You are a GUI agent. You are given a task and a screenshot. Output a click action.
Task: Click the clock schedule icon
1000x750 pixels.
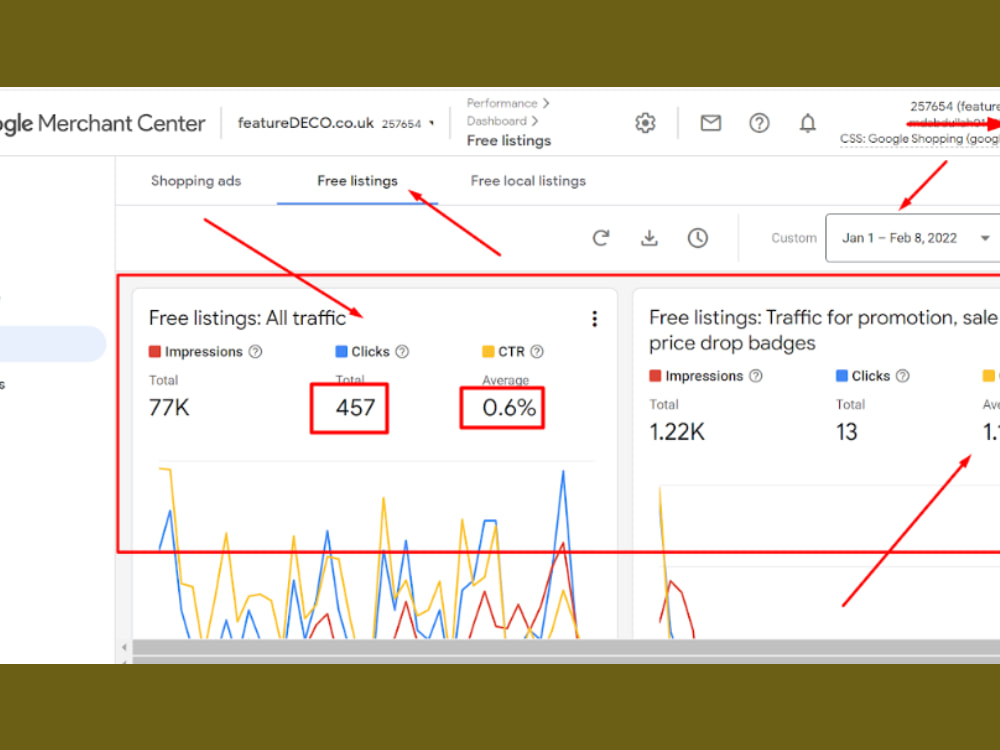tap(698, 238)
